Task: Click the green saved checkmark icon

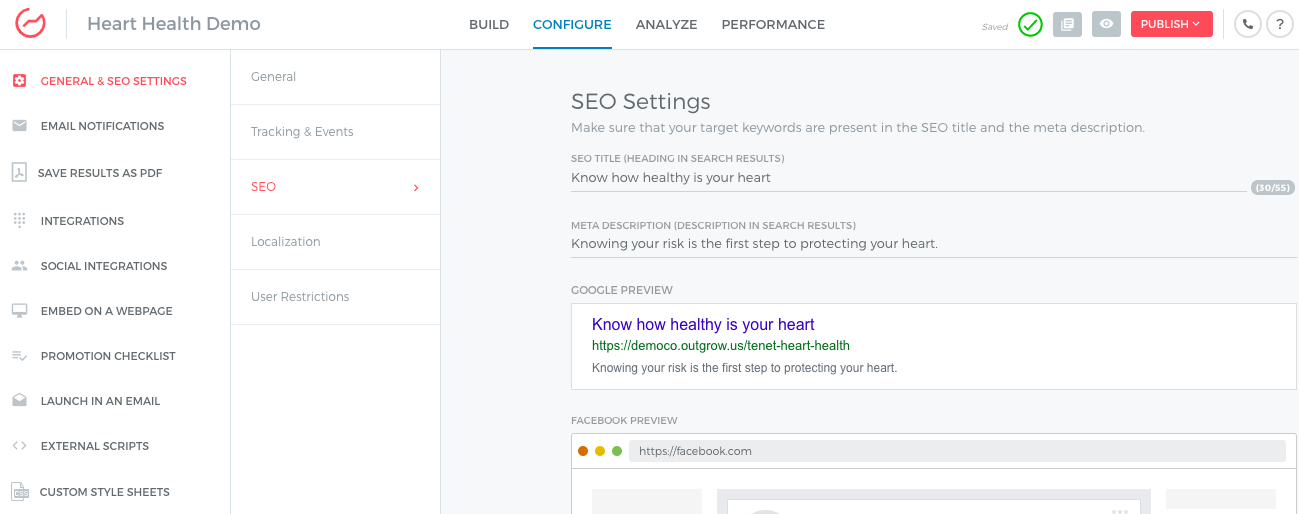Action: pos(1030,24)
